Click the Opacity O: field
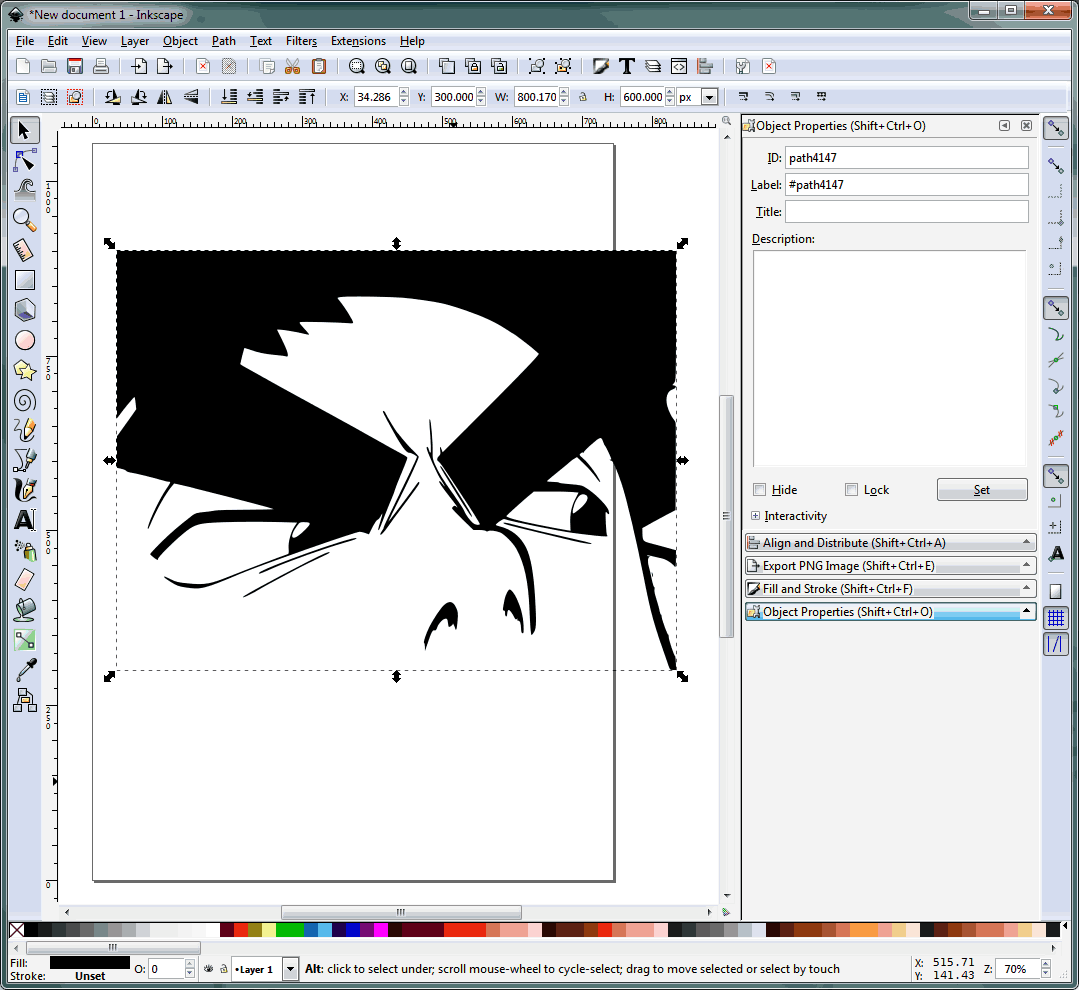 click(x=167, y=969)
